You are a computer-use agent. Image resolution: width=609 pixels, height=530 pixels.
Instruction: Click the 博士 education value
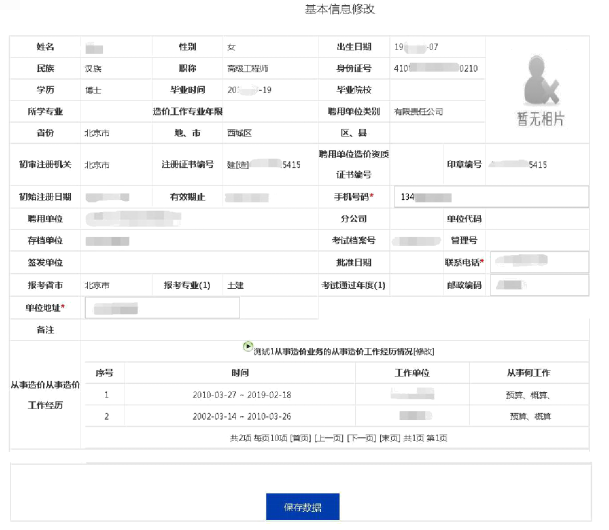93,90
